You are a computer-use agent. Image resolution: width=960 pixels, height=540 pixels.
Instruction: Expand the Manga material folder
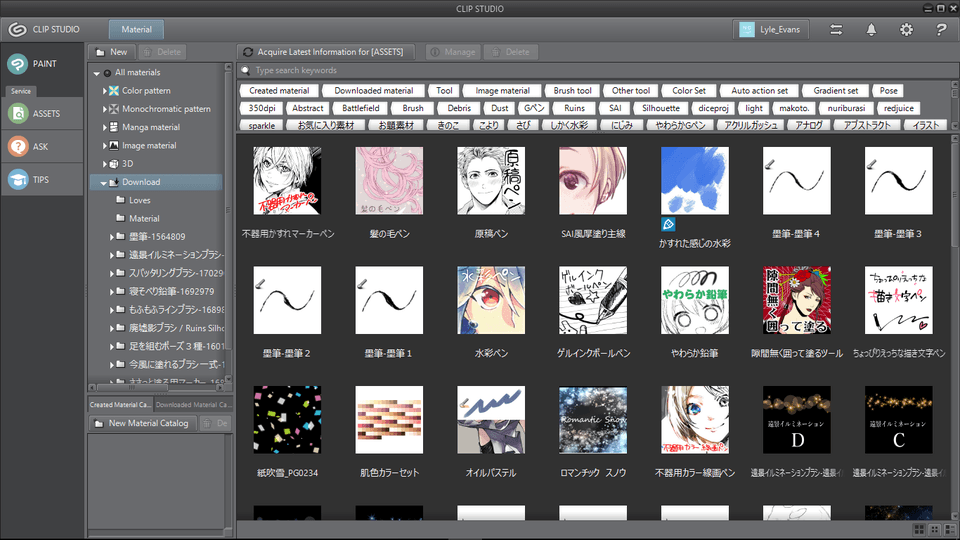point(103,127)
